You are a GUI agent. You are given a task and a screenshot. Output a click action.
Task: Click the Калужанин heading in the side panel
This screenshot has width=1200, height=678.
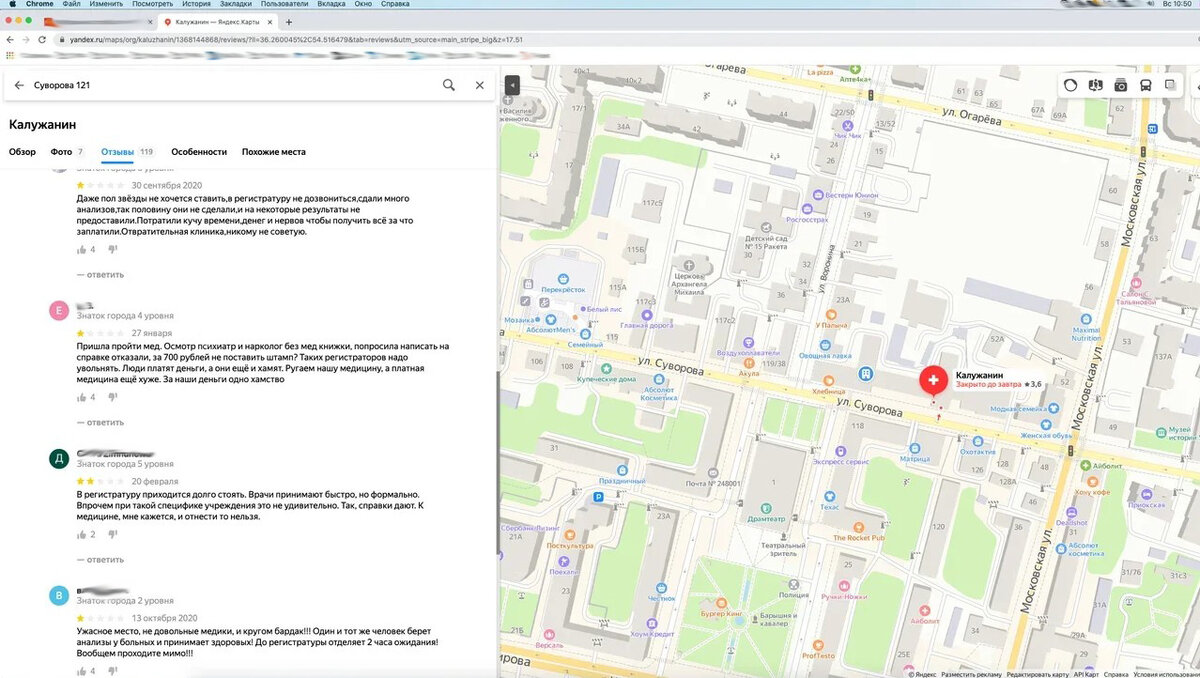43,125
